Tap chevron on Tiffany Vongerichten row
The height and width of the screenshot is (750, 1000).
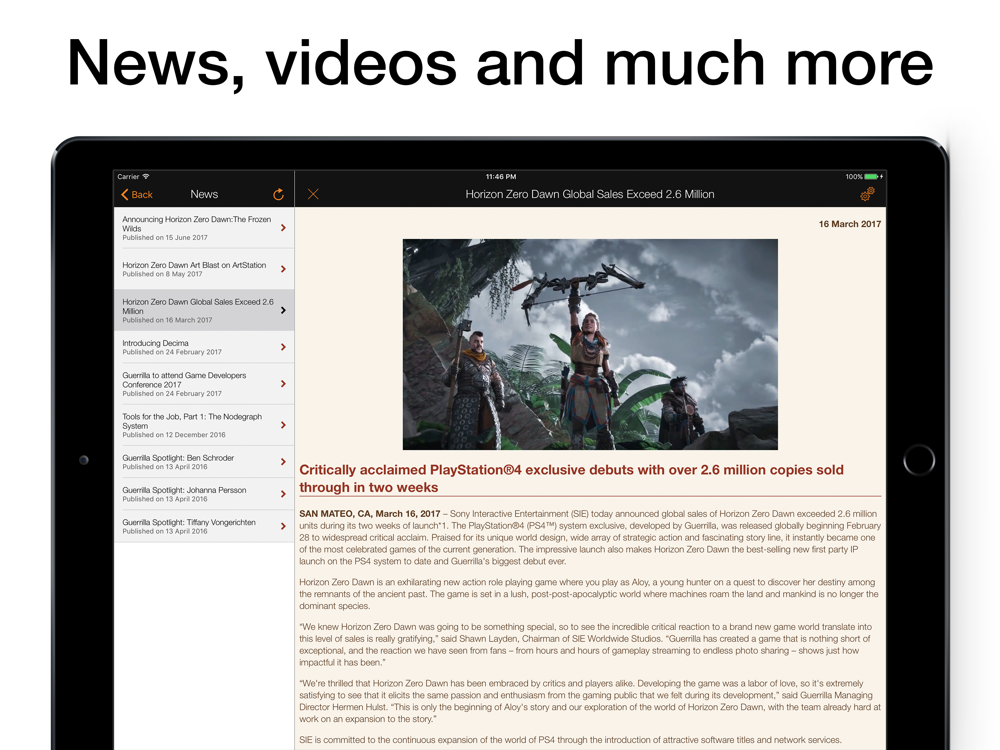coord(283,526)
